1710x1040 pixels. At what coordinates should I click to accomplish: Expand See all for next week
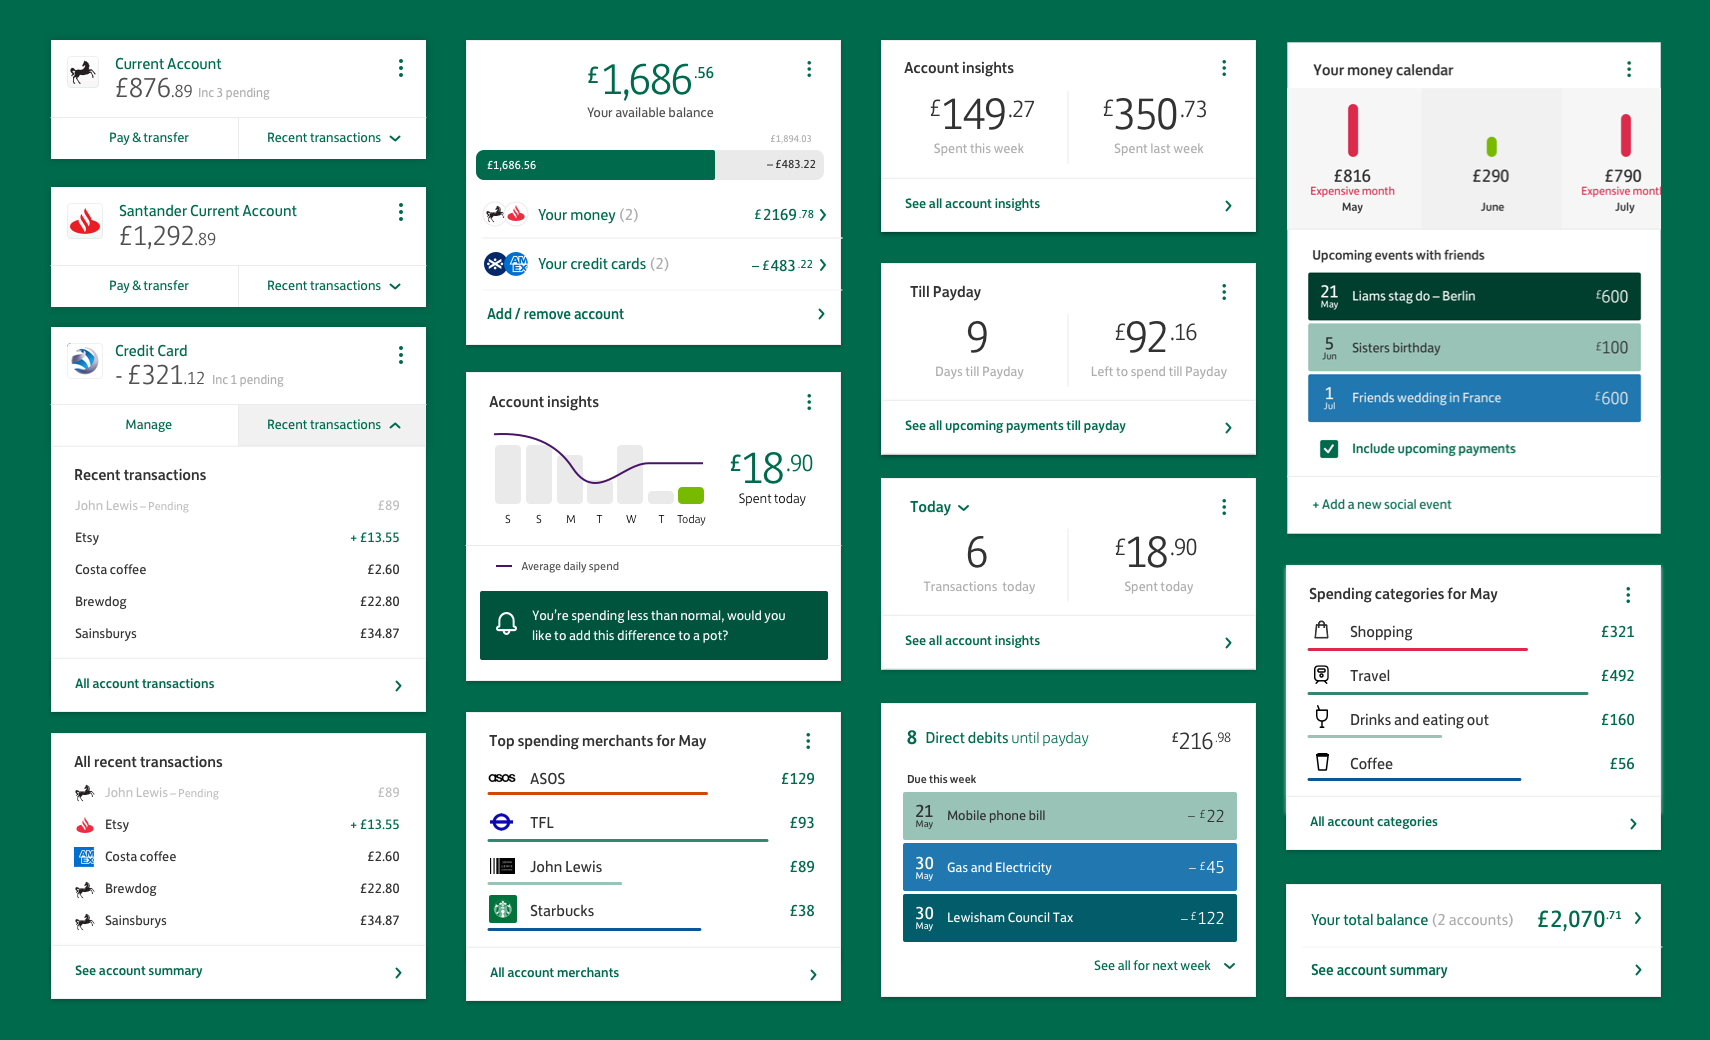[1164, 966]
